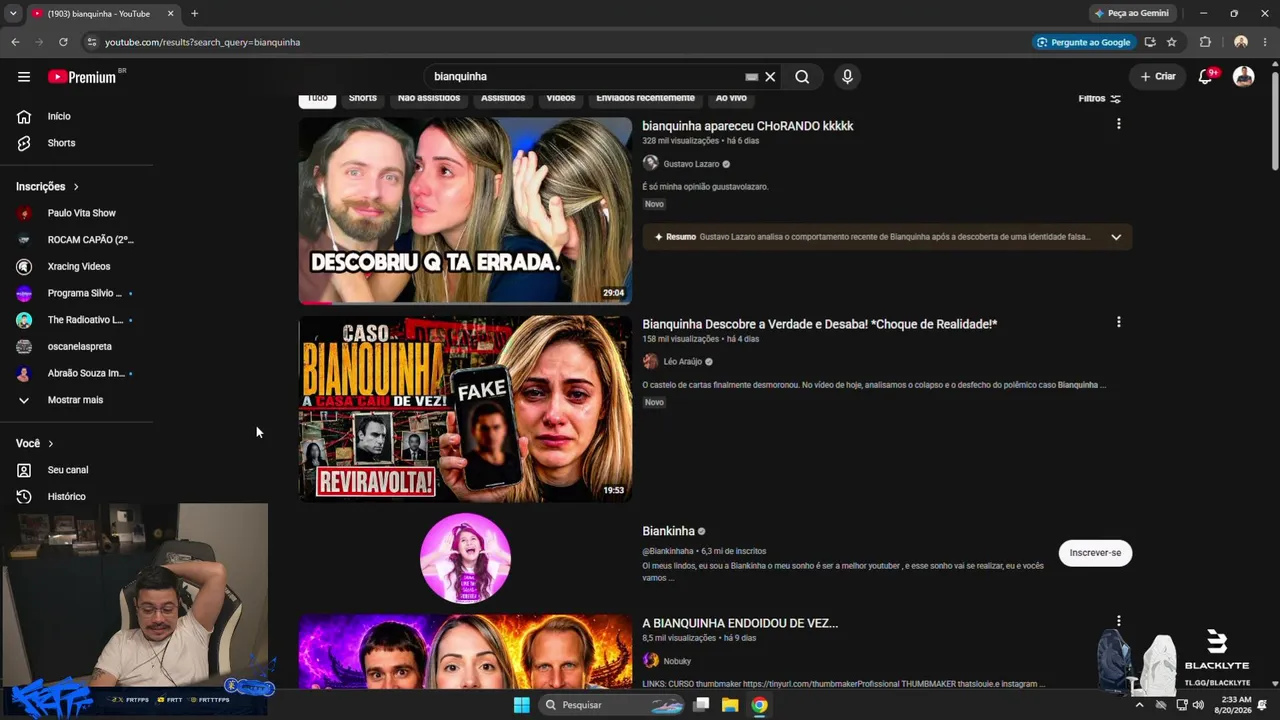Click the Peça ao Gemini button
This screenshot has height=720, width=1280.
1132,14
